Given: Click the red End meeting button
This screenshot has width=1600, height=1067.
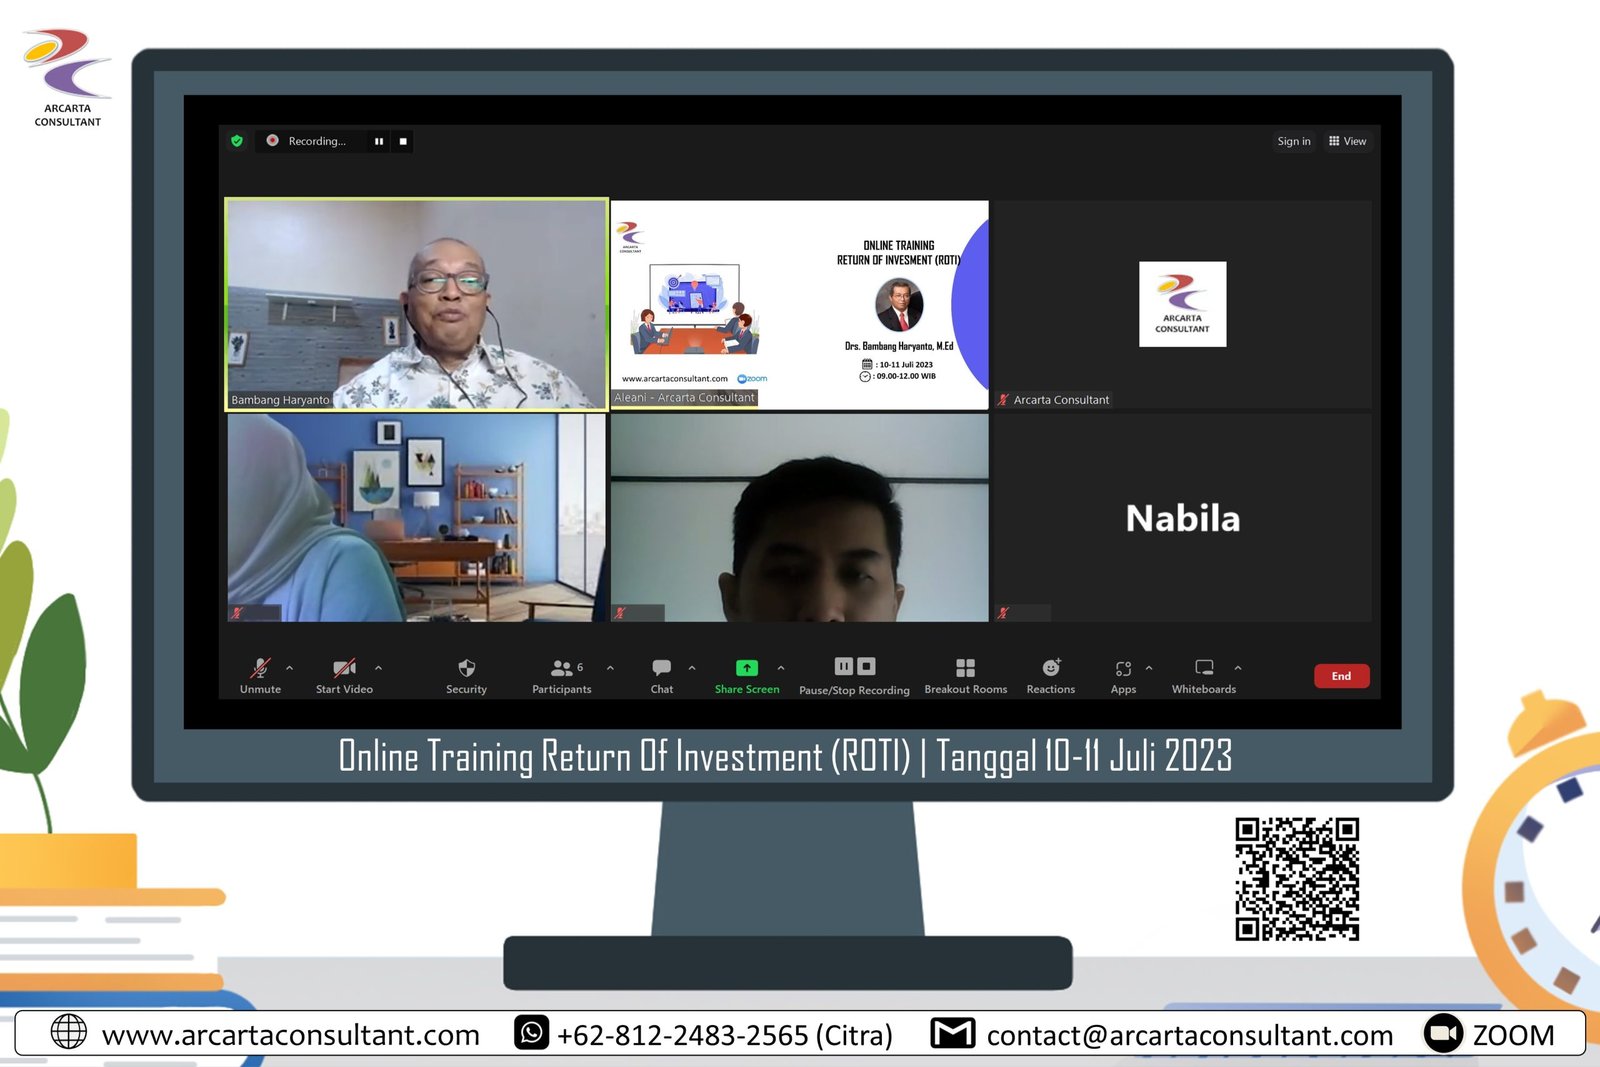Looking at the screenshot, I should click(1341, 676).
